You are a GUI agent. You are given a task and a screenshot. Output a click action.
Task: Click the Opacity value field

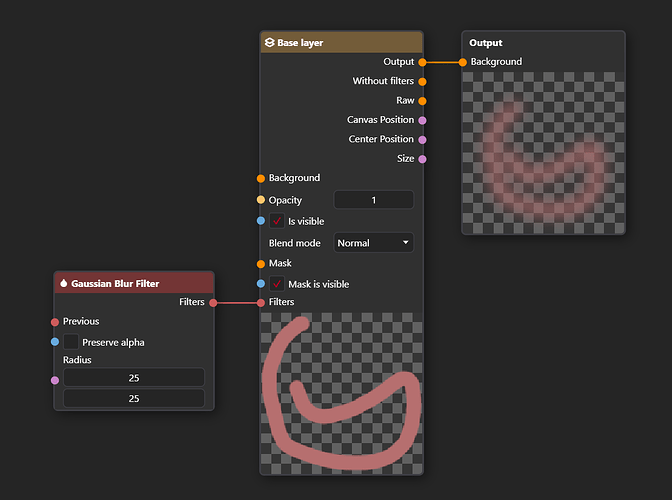[373, 200]
